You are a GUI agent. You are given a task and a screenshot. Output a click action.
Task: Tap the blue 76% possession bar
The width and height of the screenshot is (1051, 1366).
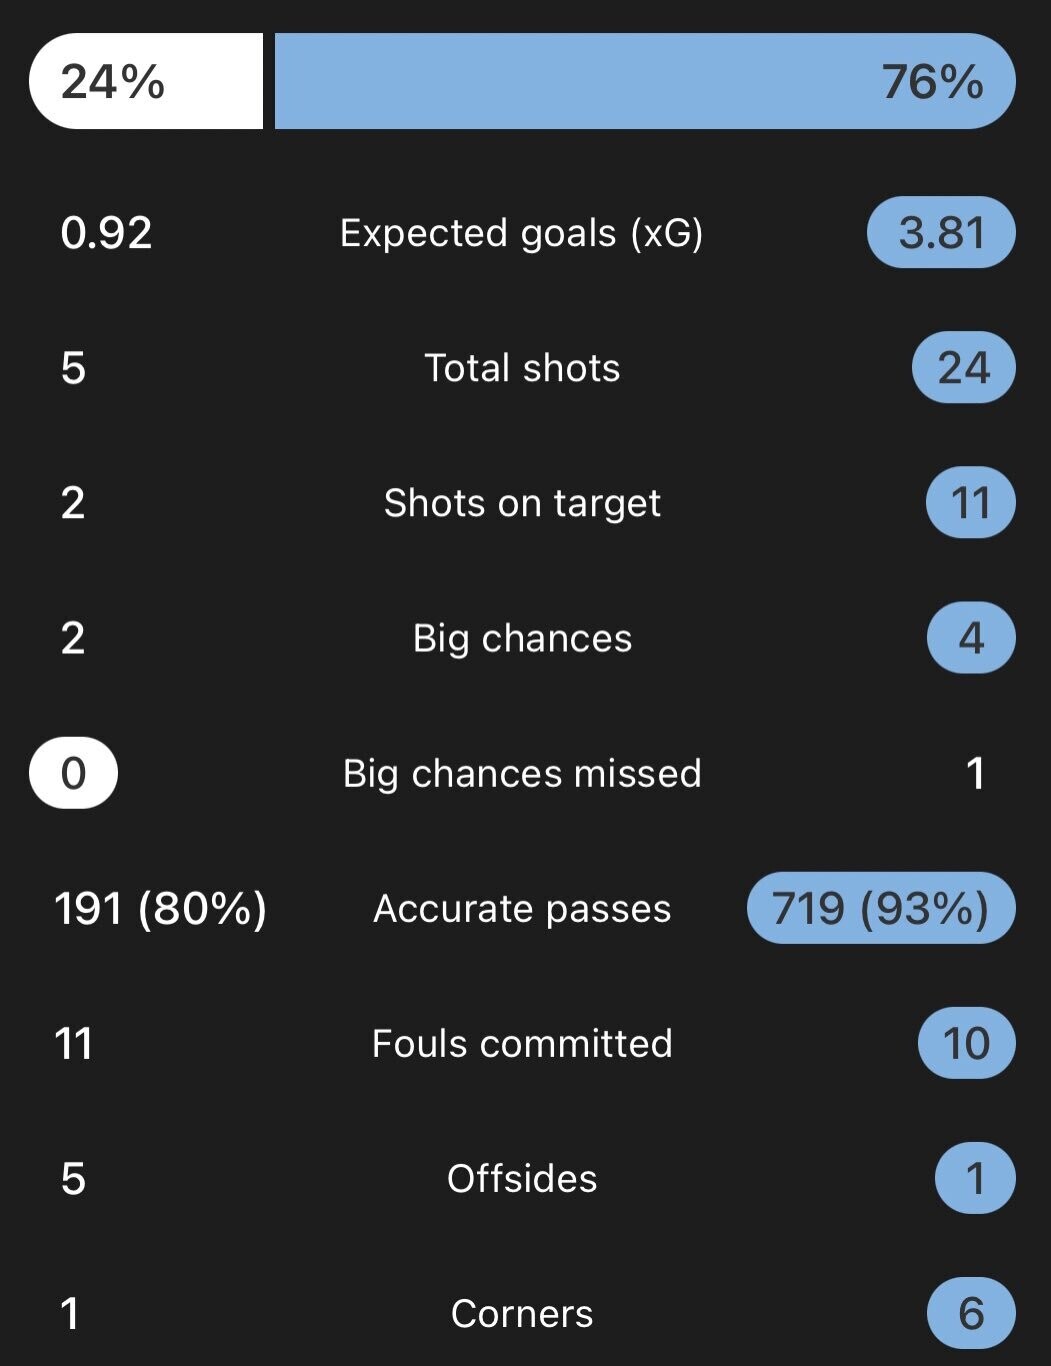644,81
